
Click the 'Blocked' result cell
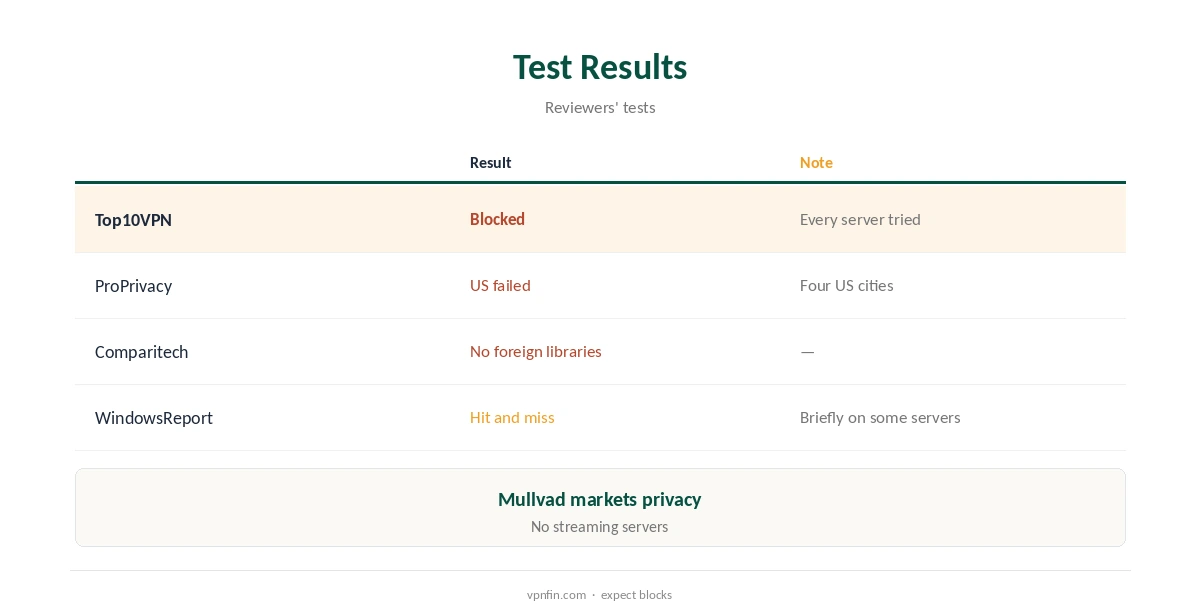[497, 219]
